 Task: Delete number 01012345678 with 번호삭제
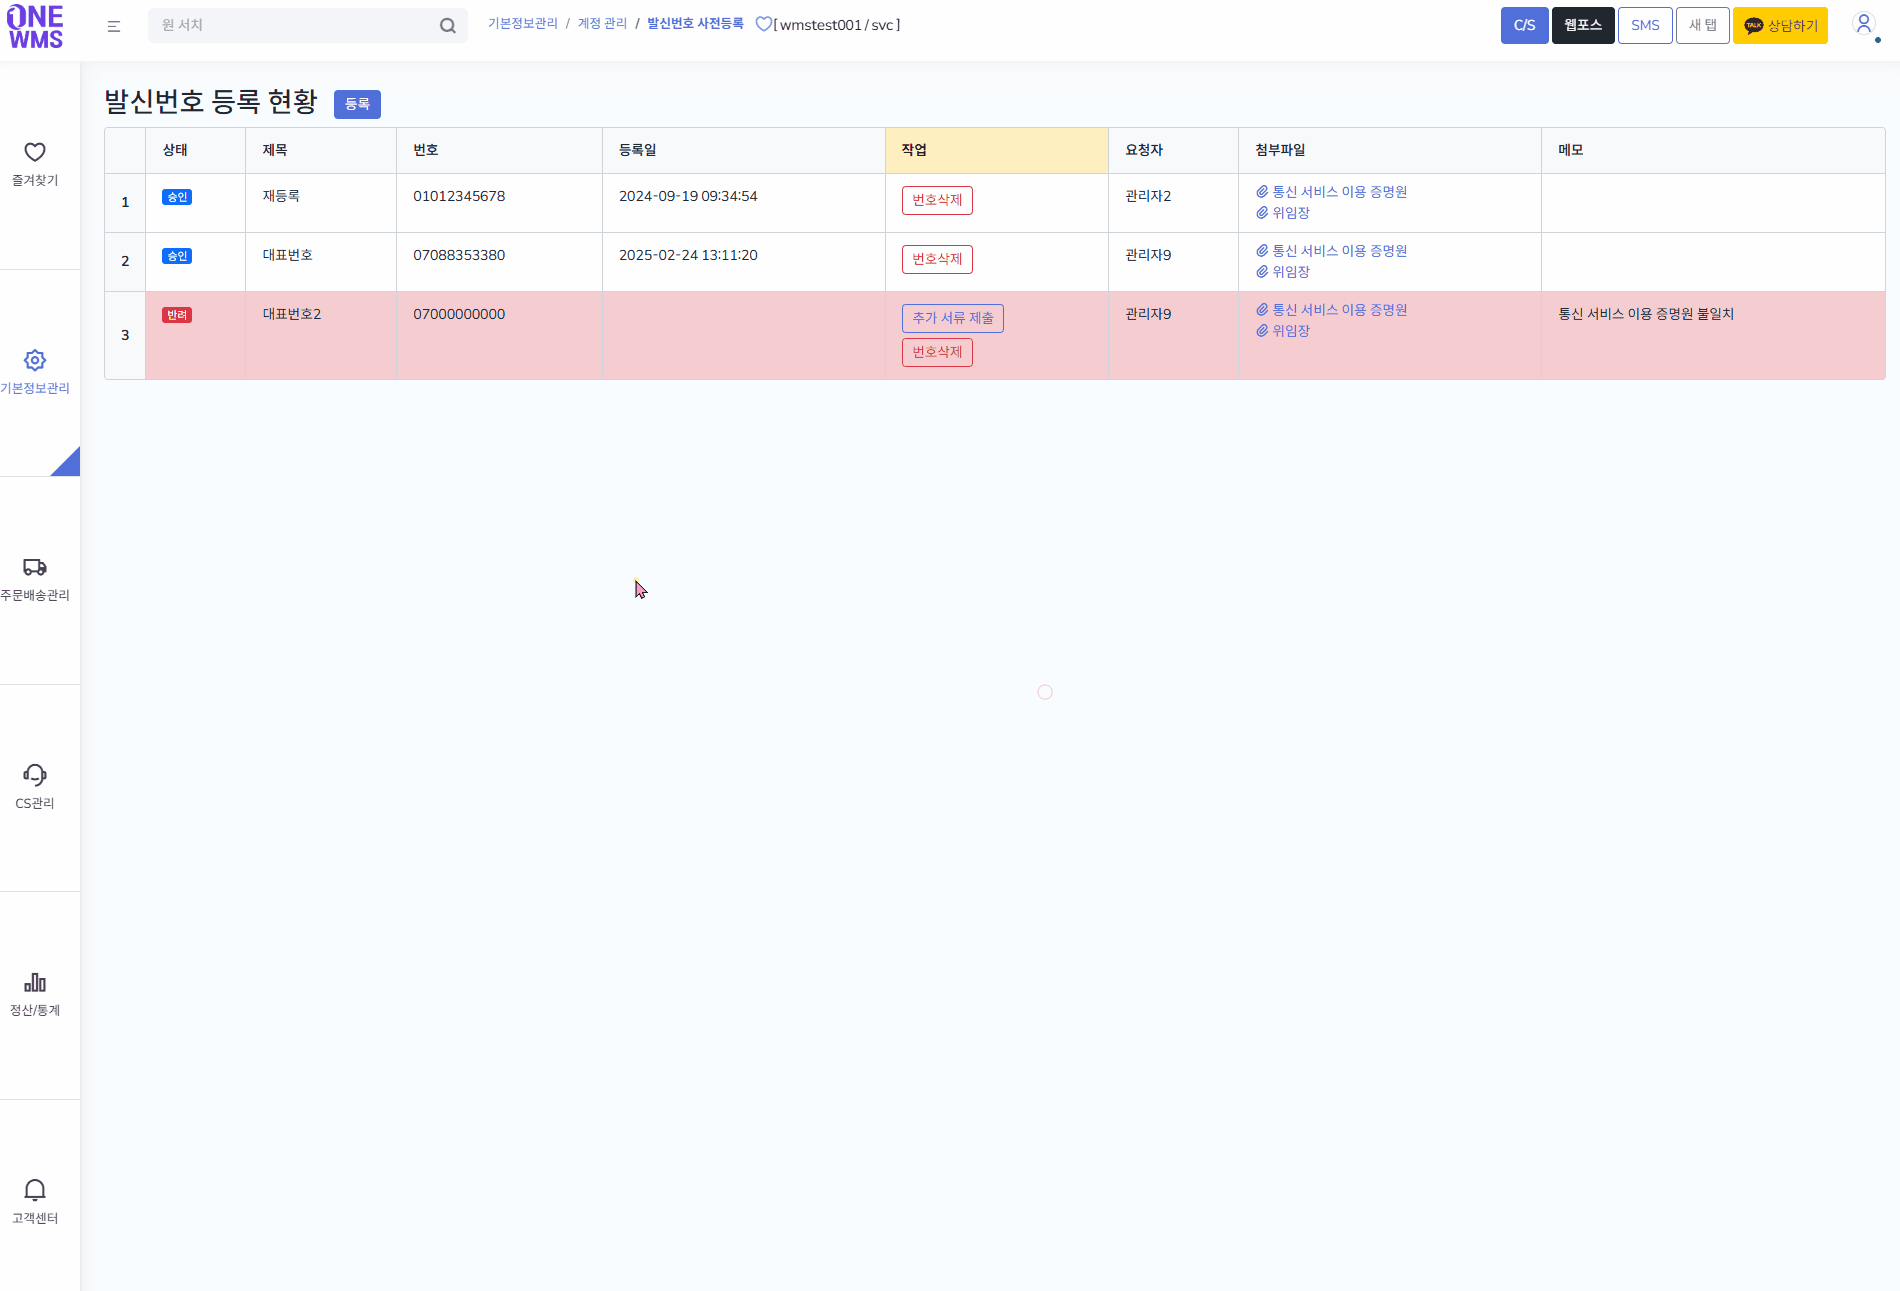point(937,200)
